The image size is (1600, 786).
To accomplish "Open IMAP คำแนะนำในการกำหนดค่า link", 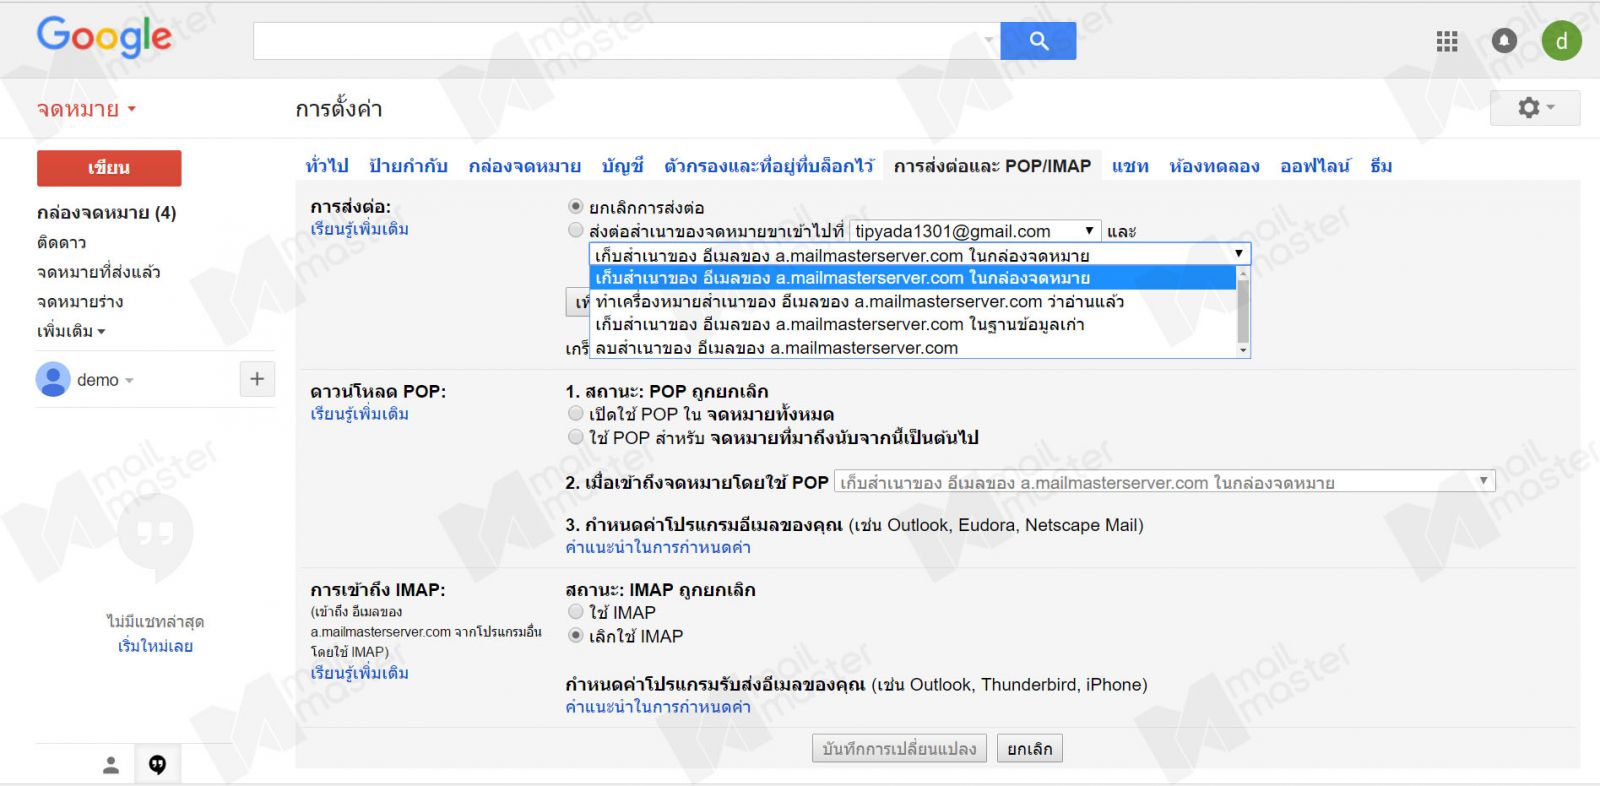I will click(658, 707).
